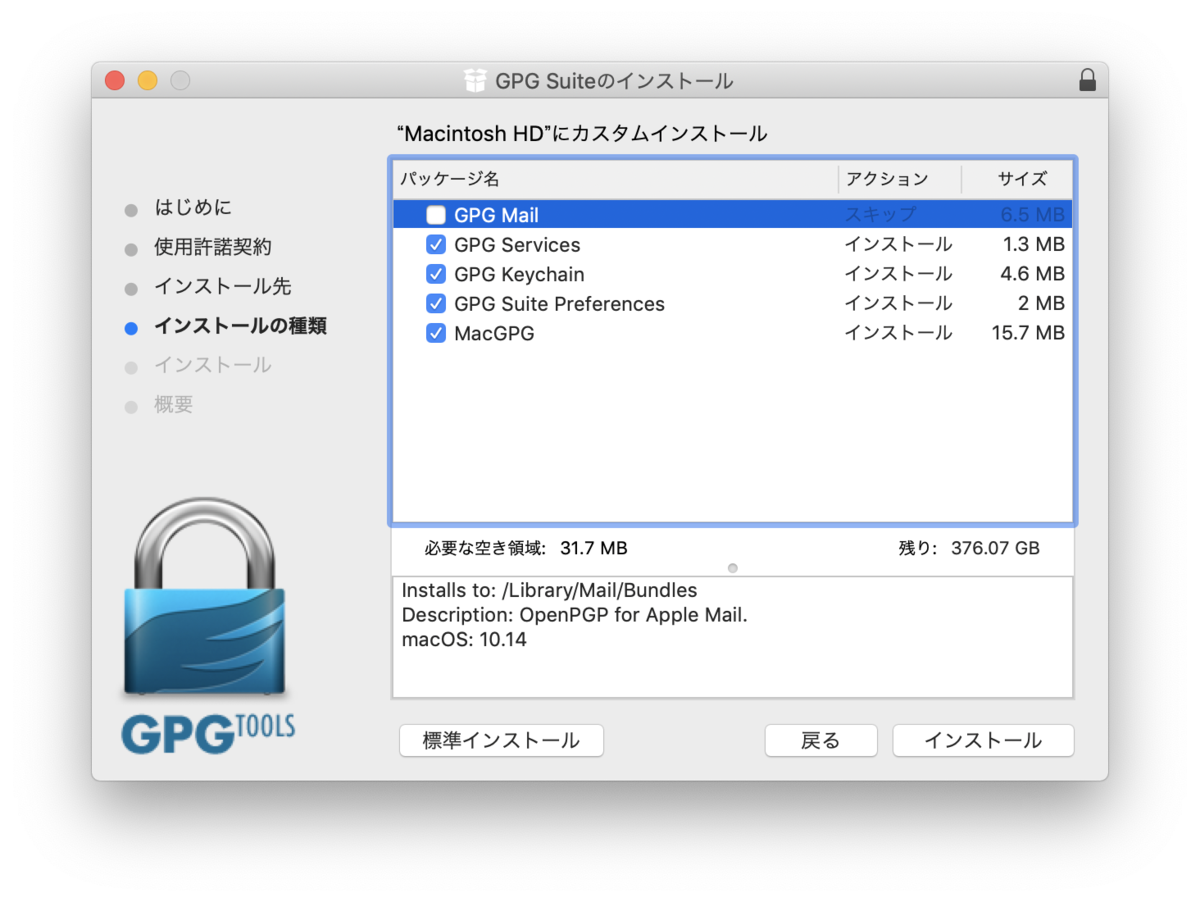Click the インストール button at bottom right

coord(983,741)
